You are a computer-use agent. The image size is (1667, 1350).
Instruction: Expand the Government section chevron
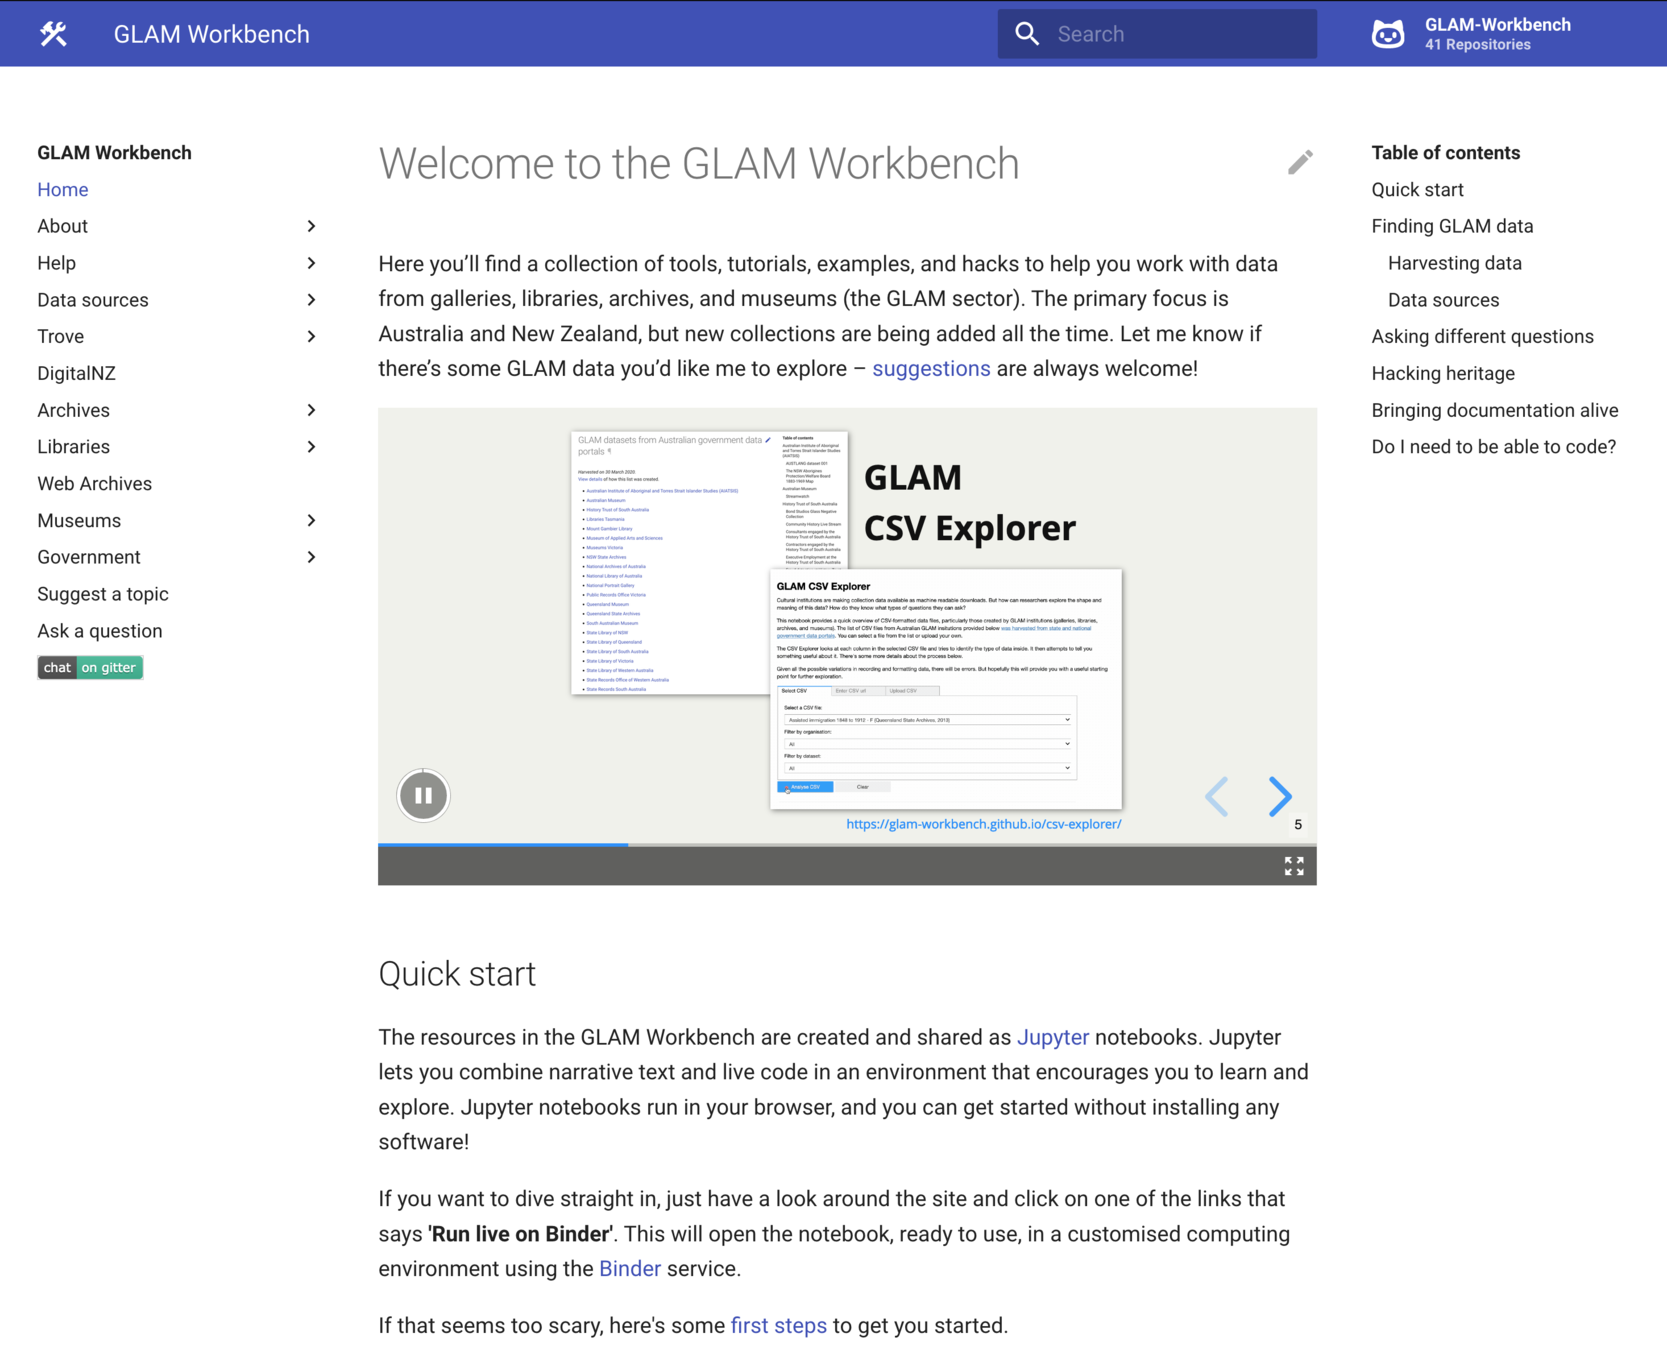311,557
